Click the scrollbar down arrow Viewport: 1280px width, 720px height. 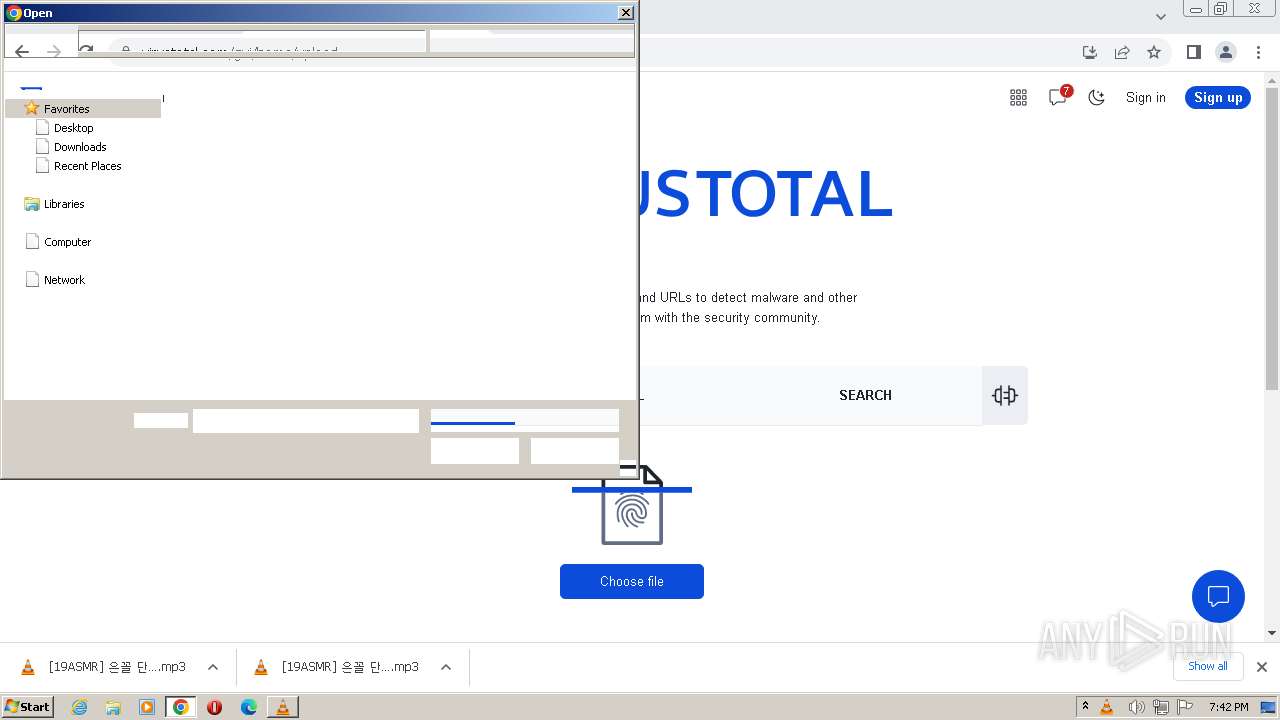[x=1272, y=633]
